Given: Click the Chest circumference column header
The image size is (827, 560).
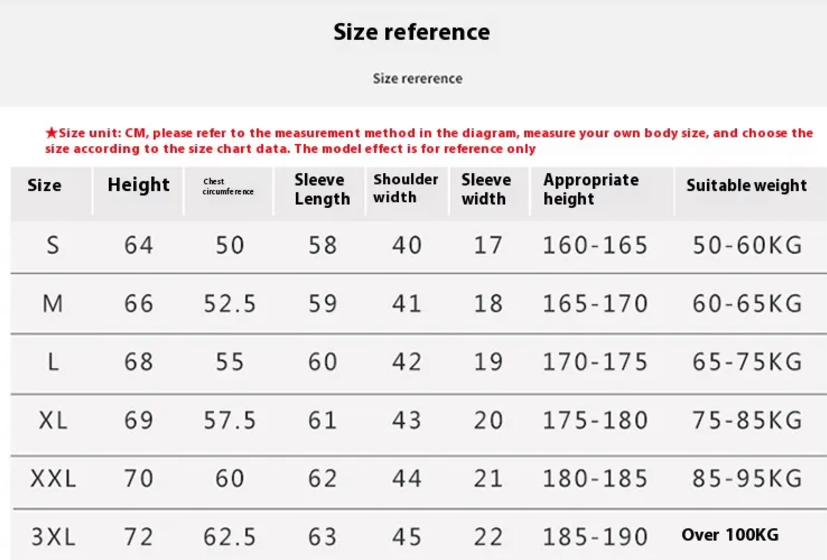Looking at the screenshot, I should (x=228, y=186).
